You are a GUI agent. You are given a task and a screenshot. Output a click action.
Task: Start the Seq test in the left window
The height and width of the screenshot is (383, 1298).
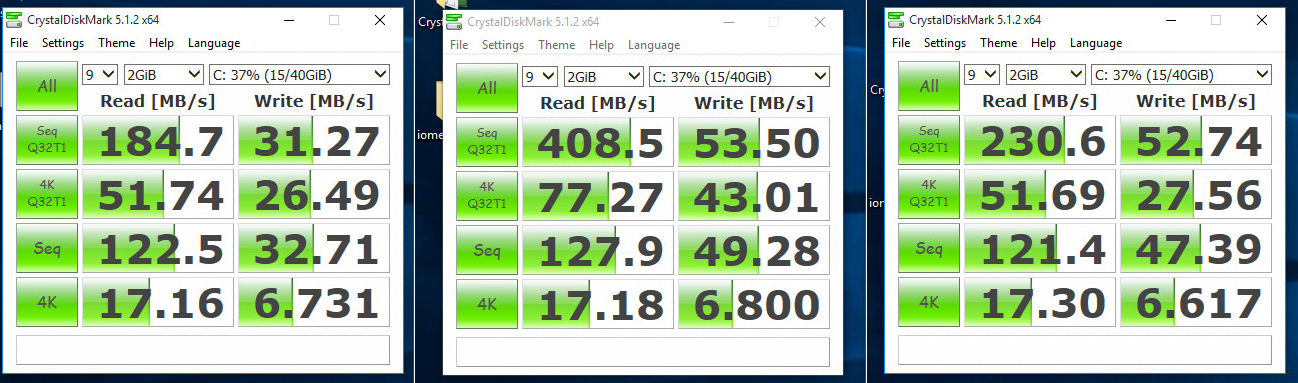point(47,247)
